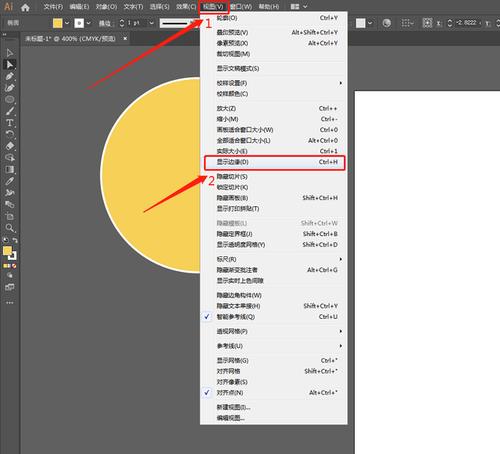Toggle 隐藏画板(B) hide artboards item
The image size is (500, 454).
pos(273,198)
